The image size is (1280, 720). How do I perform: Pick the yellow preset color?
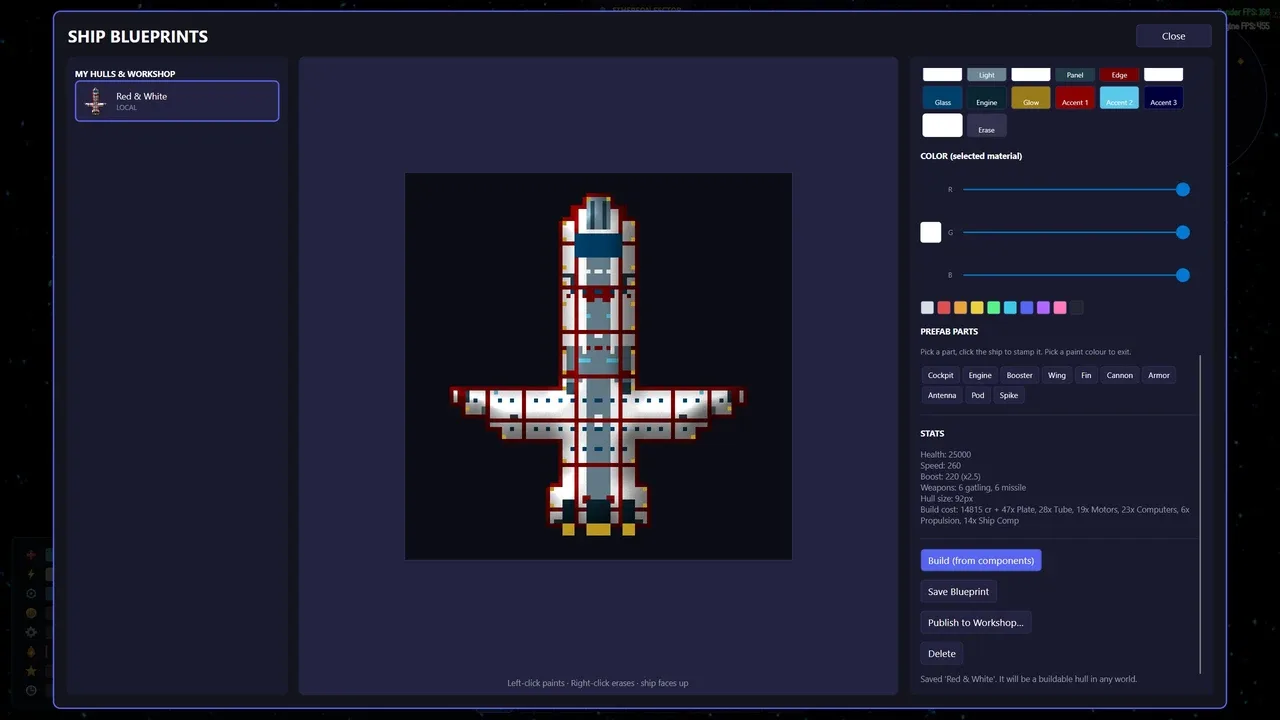point(977,308)
